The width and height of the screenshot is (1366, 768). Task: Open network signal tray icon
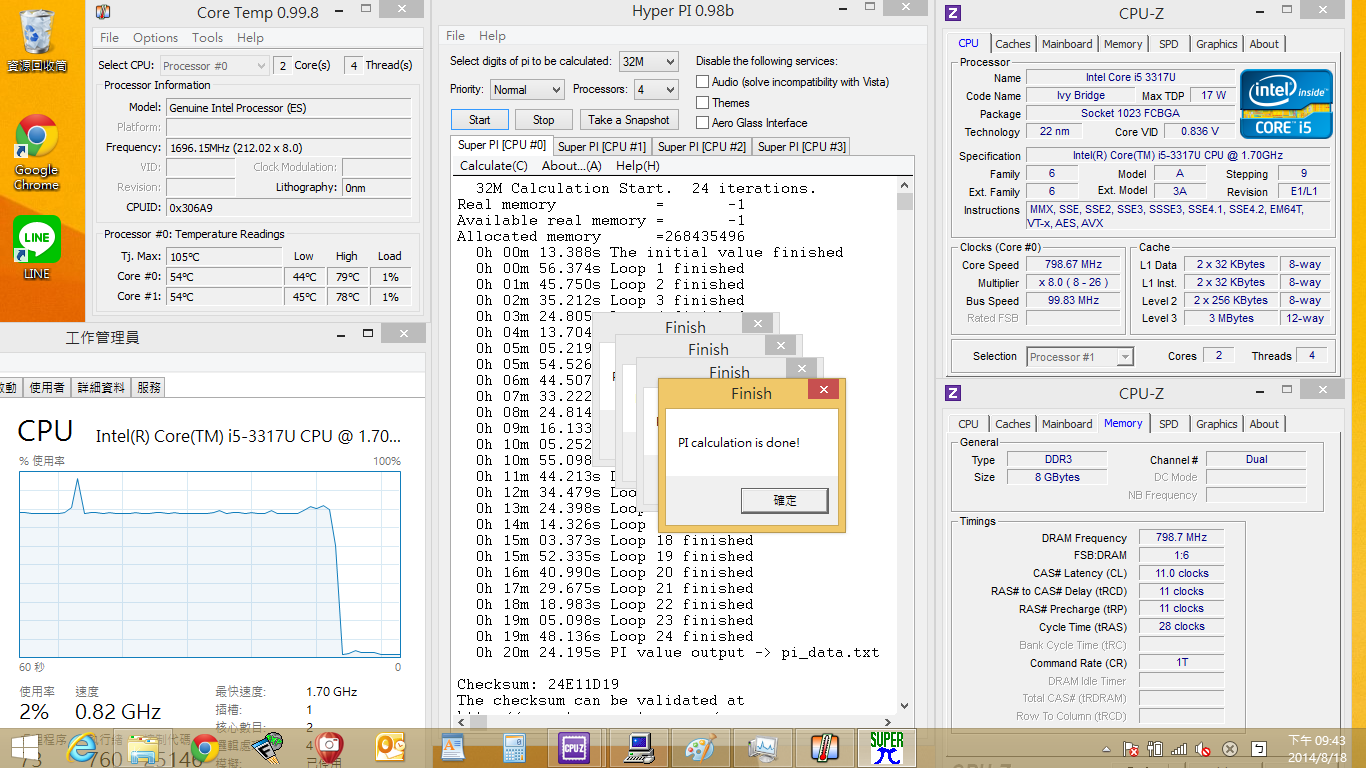[x=1180, y=748]
